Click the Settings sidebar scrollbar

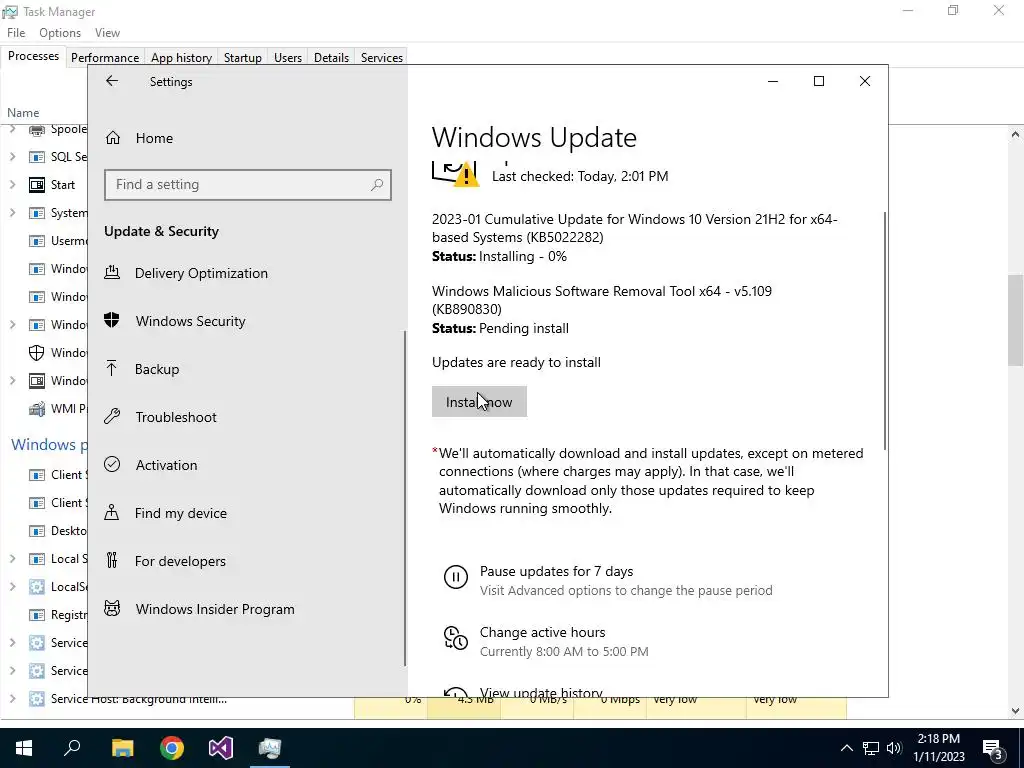[405, 498]
